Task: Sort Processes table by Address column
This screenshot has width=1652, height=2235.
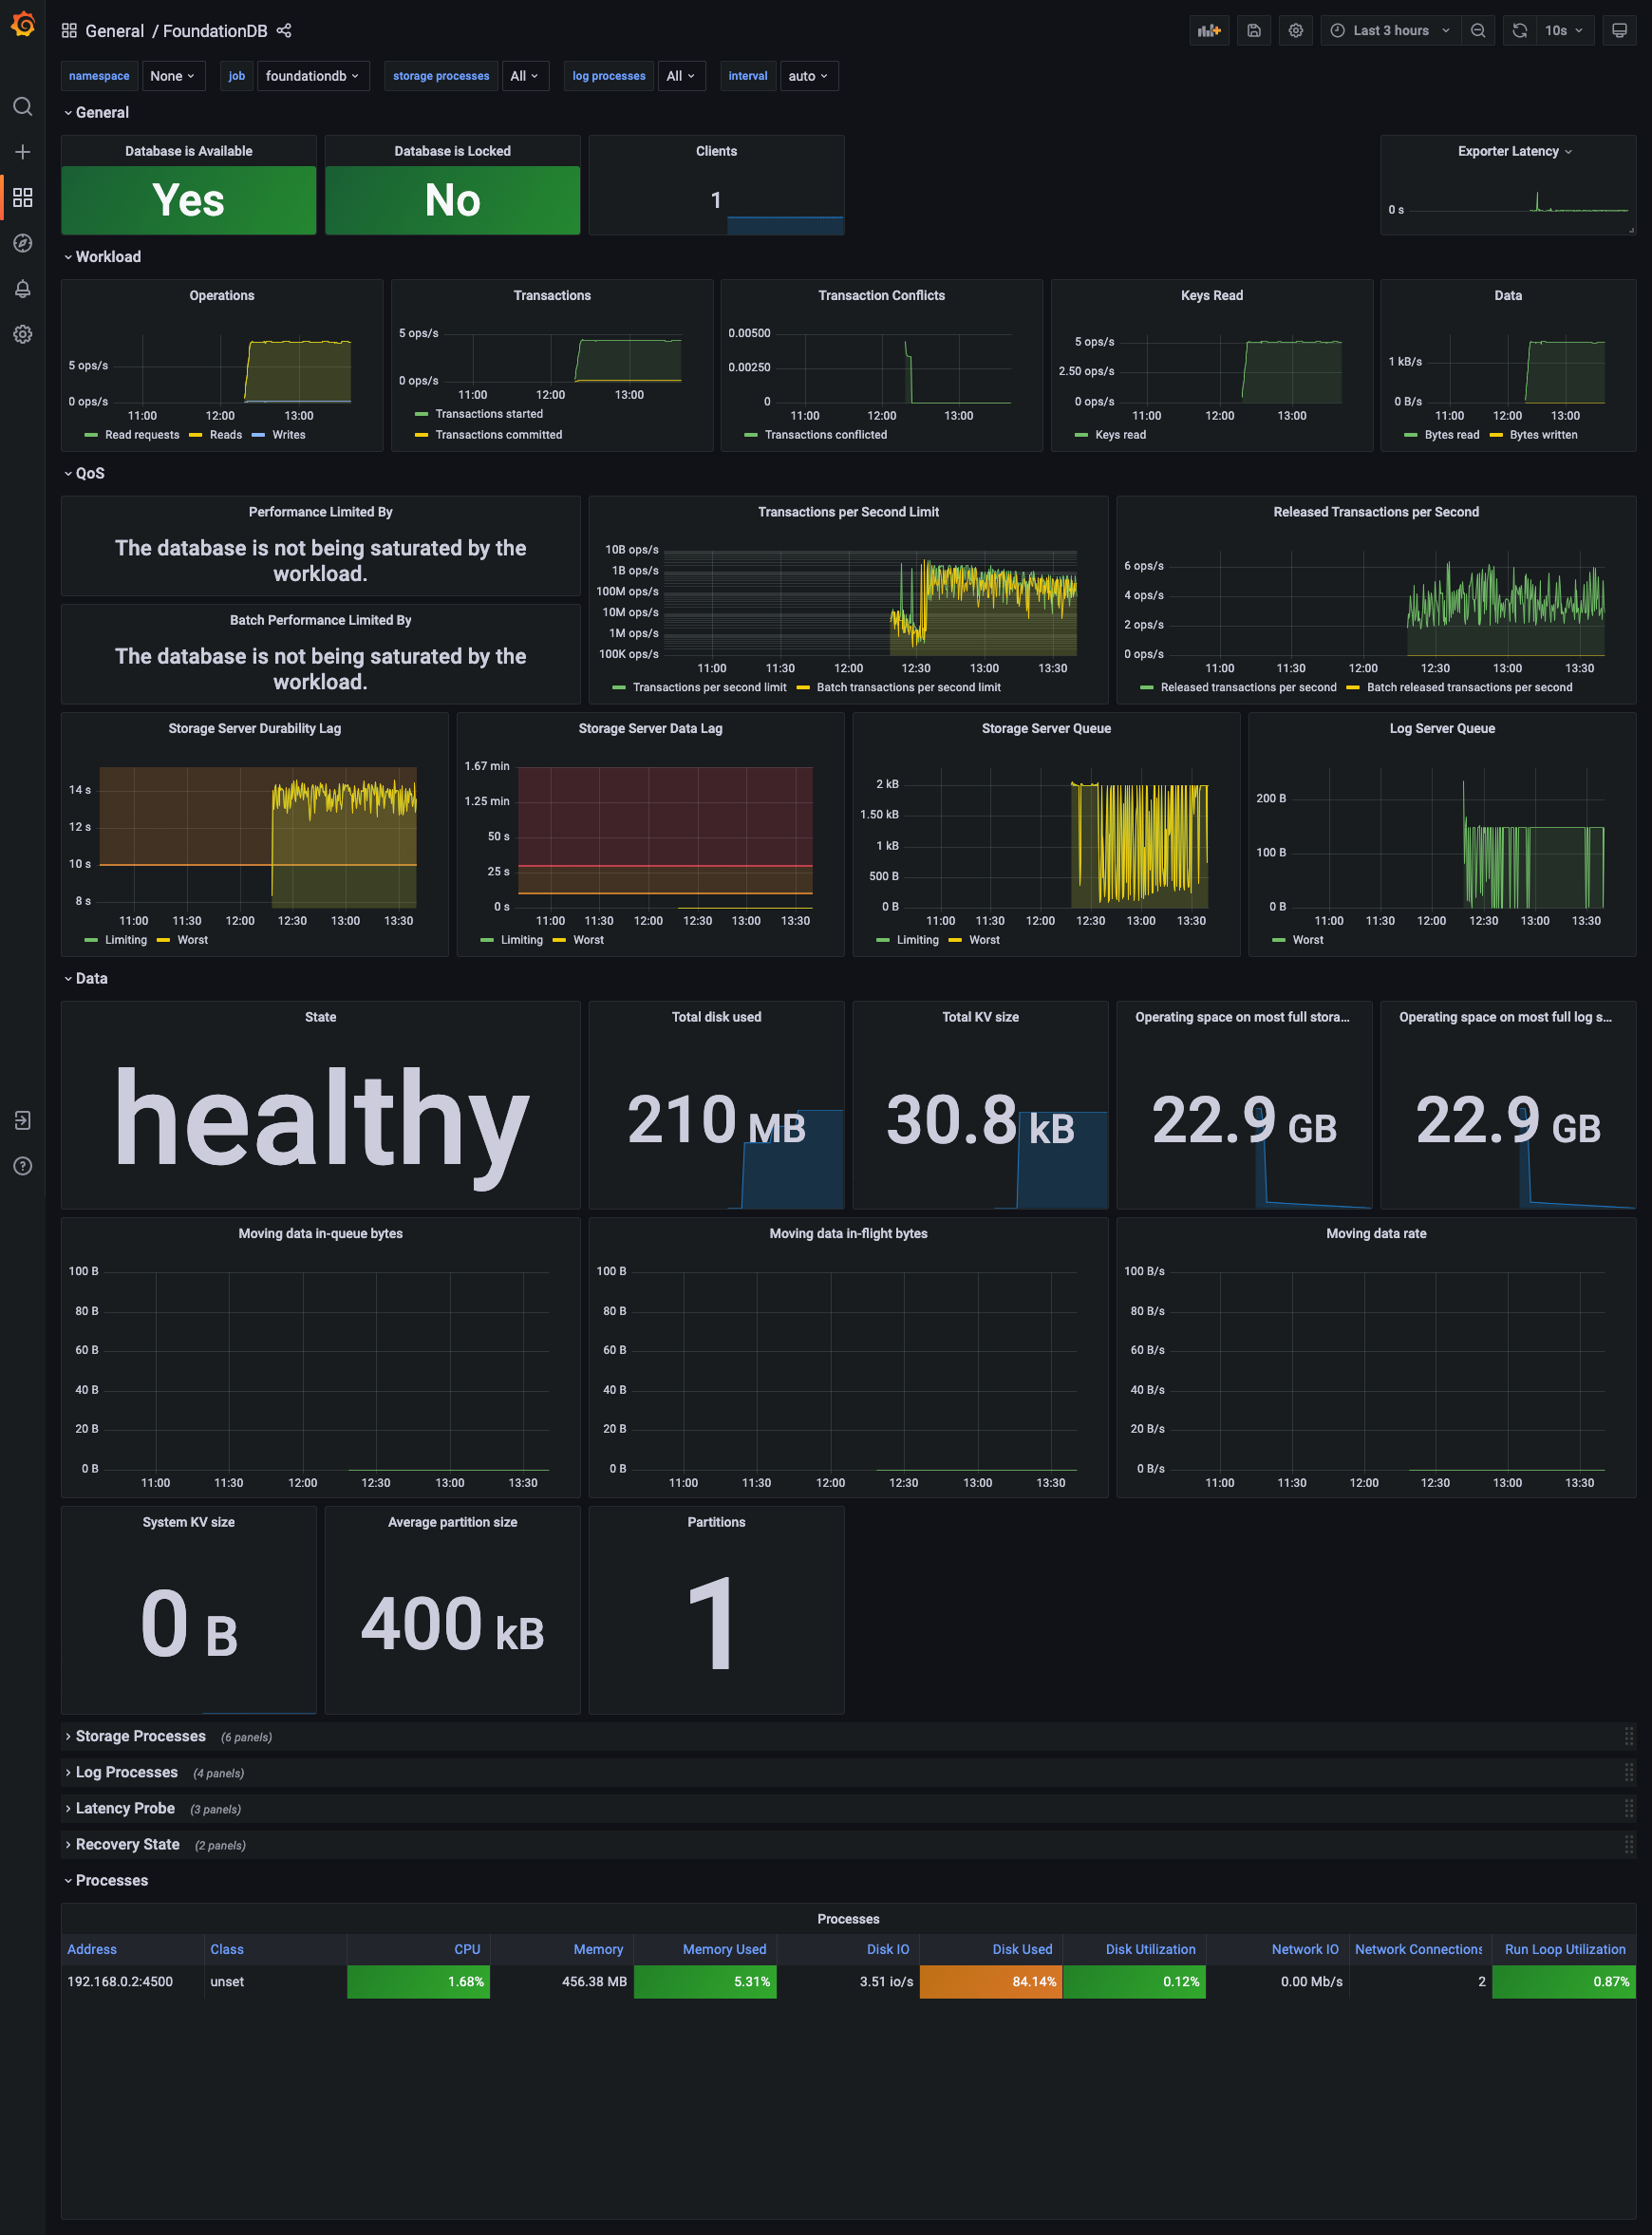Action: click(x=92, y=1949)
